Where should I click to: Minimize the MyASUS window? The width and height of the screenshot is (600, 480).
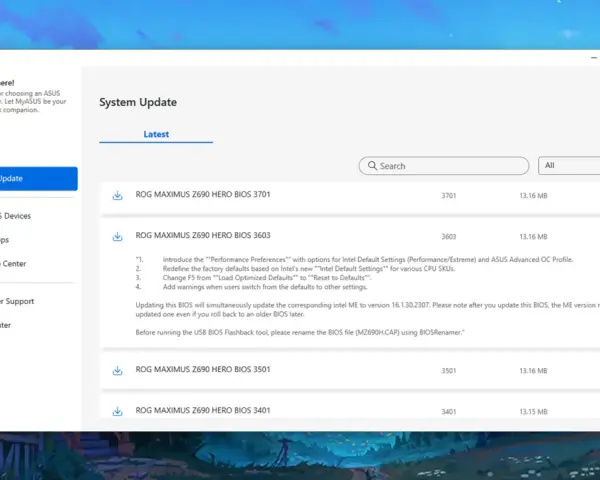(x=594, y=58)
